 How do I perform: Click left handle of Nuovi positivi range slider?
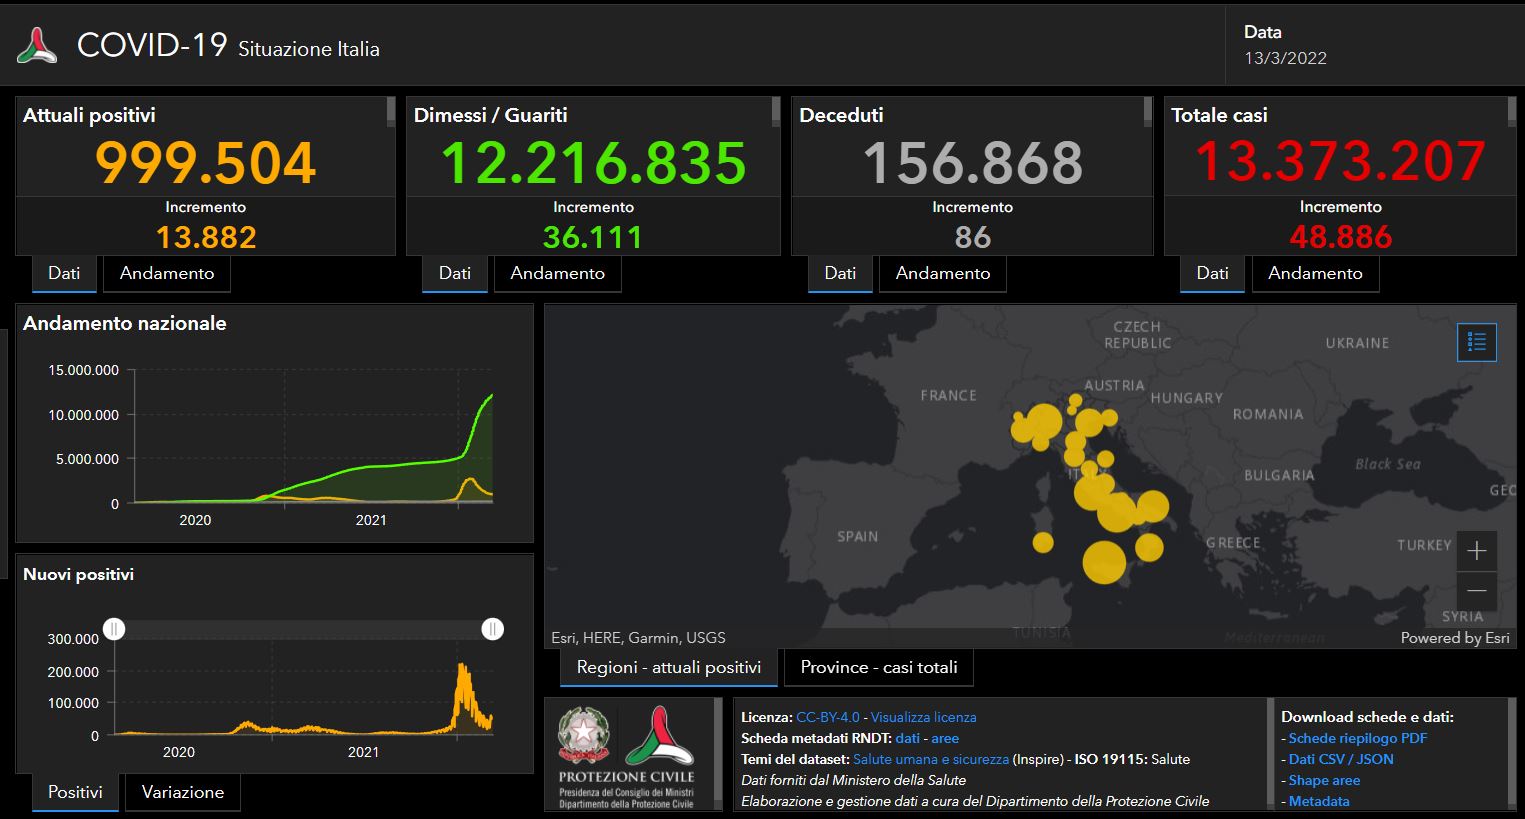[115, 629]
